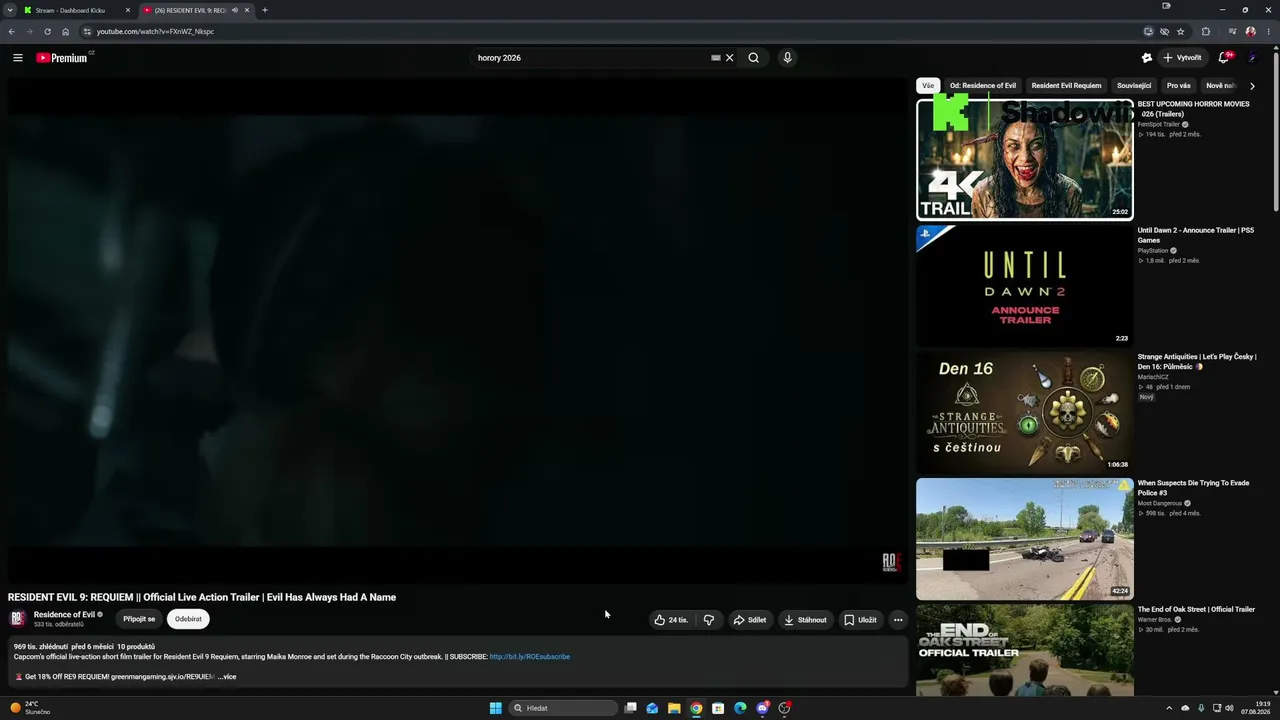
Task: Select the Vše filter chip
Action: 928,86
